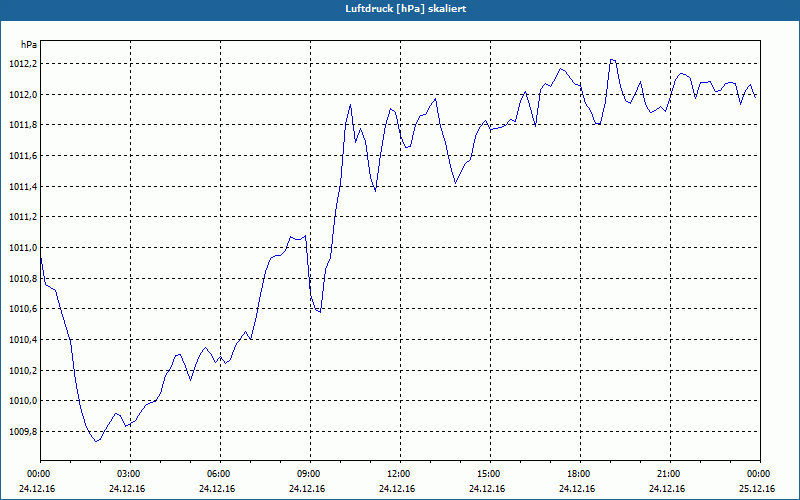Click the 1010,0 y-axis label
This screenshot has width=800, height=500.
[x=23, y=401]
